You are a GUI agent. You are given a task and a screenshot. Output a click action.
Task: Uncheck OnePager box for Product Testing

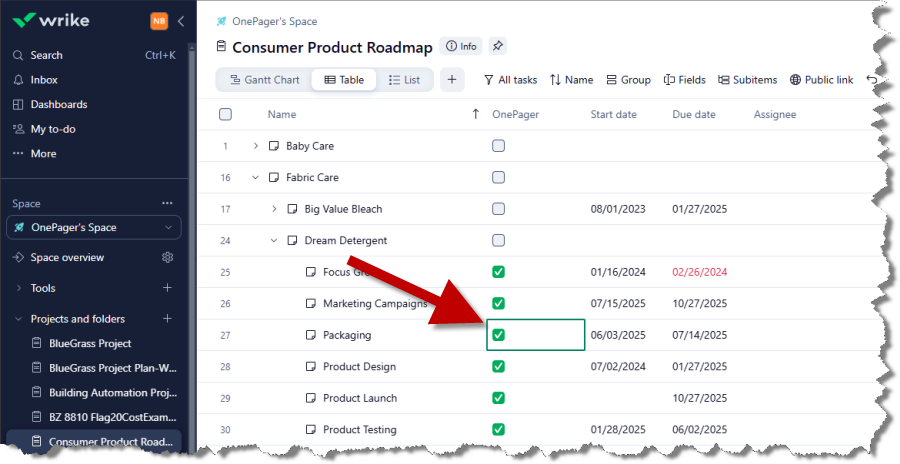[x=498, y=430]
